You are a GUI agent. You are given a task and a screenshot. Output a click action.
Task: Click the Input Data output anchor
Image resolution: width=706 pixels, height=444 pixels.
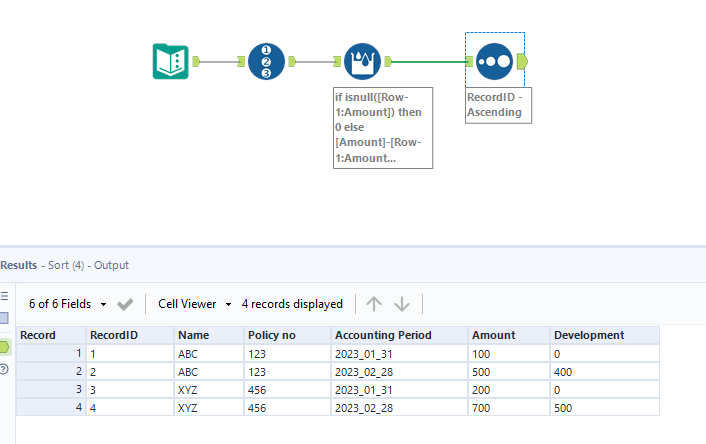coord(197,61)
